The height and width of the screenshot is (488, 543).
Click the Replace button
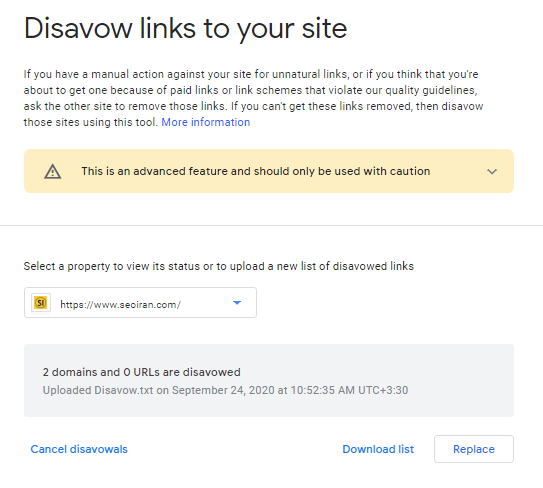click(474, 449)
